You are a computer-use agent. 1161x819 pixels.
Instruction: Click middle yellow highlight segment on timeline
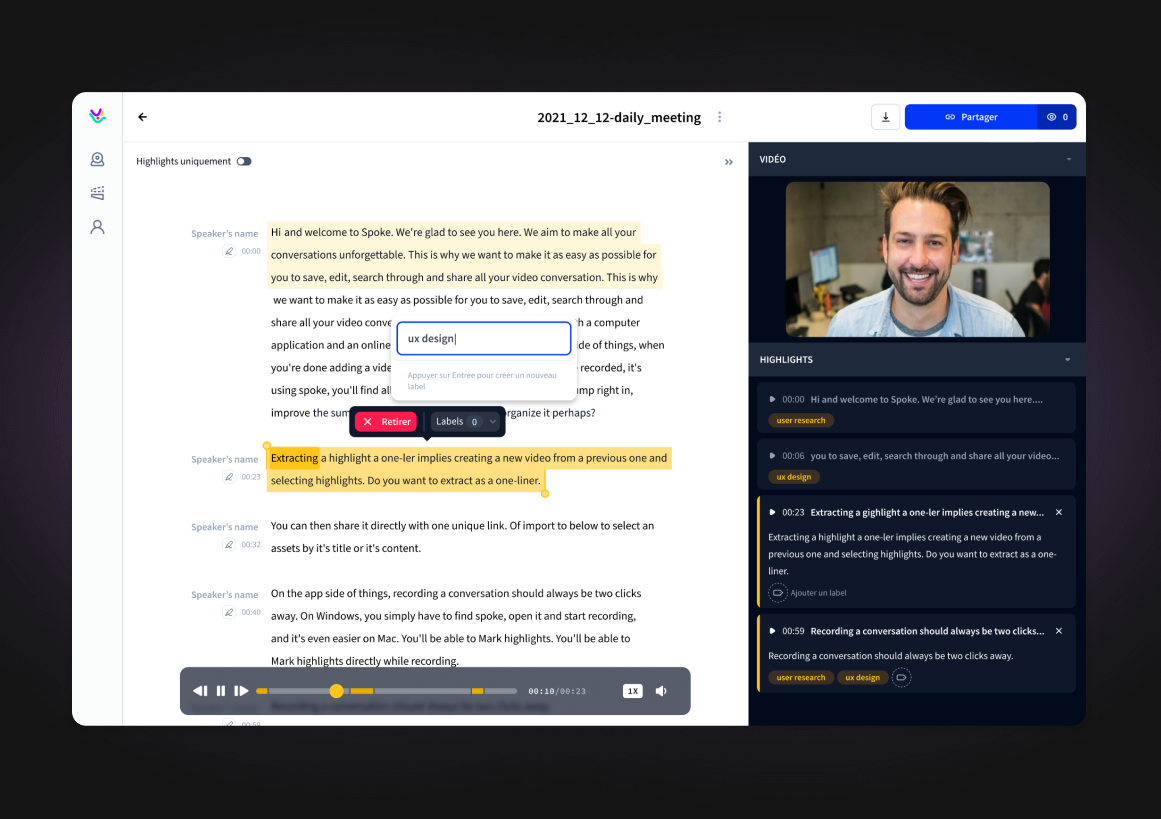click(x=361, y=691)
